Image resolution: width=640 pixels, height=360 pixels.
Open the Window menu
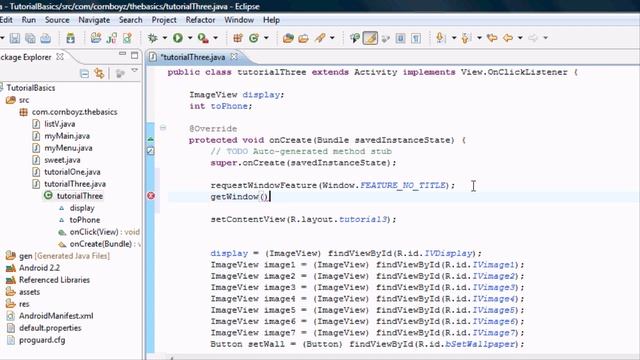tap(239, 20)
